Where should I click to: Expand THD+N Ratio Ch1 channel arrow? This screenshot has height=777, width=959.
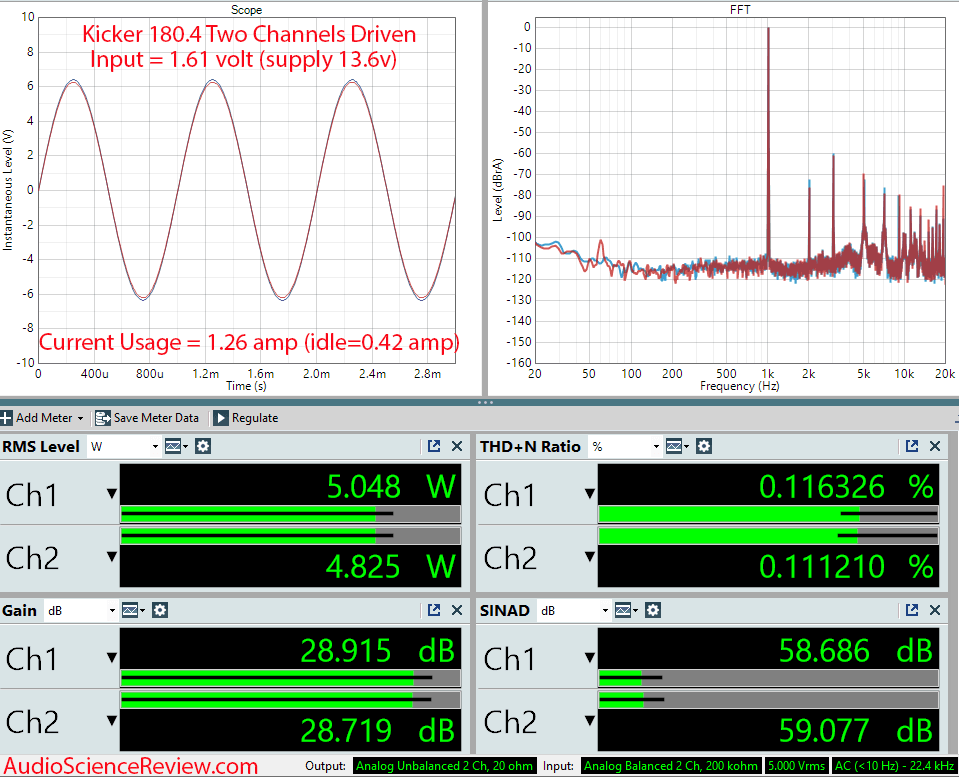(x=590, y=493)
